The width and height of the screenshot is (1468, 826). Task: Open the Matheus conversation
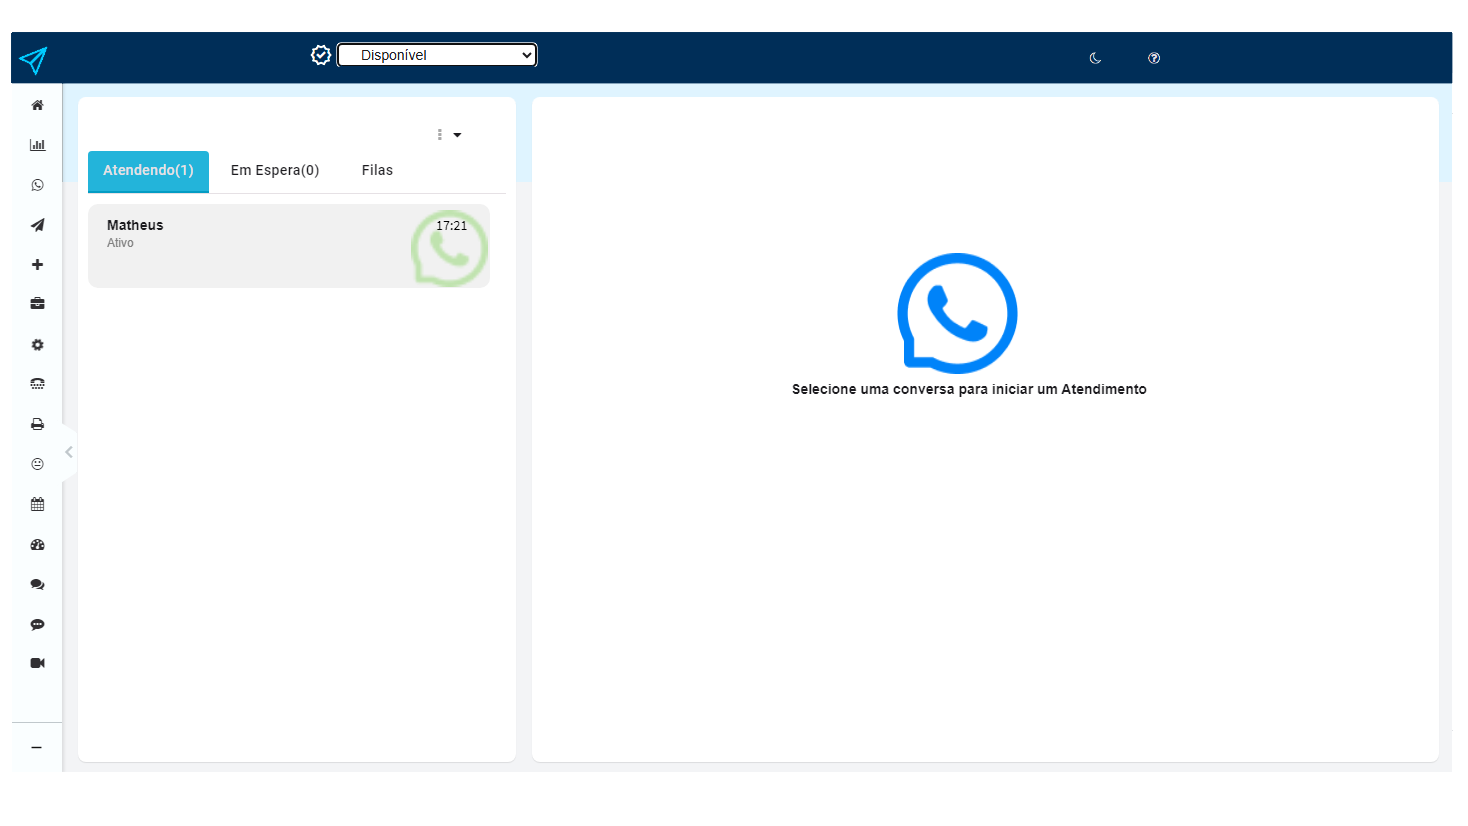tap(289, 246)
